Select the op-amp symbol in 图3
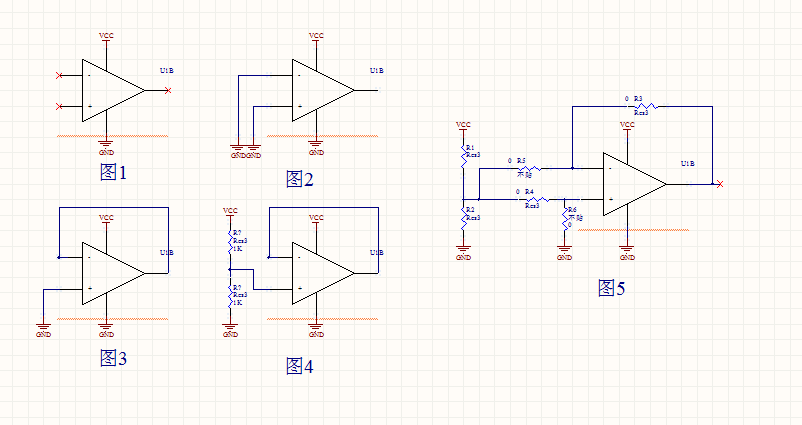 (x=110, y=273)
